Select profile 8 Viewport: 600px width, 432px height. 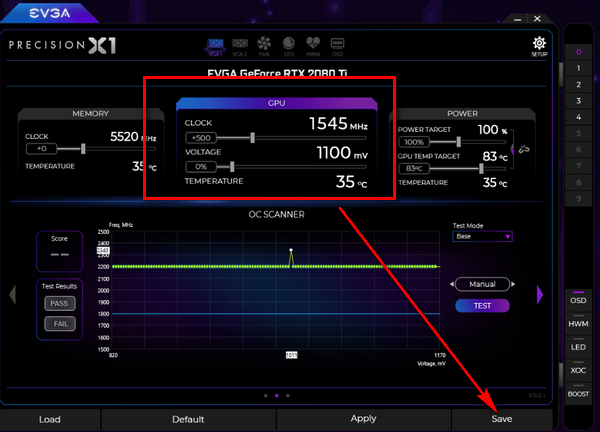pos(579,183)
